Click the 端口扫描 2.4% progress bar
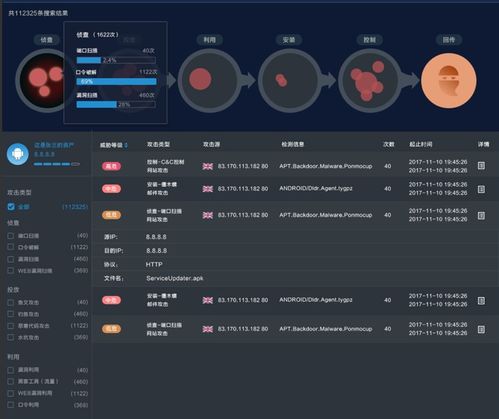This screenshot has height=419, width=499. pos(116,60)
